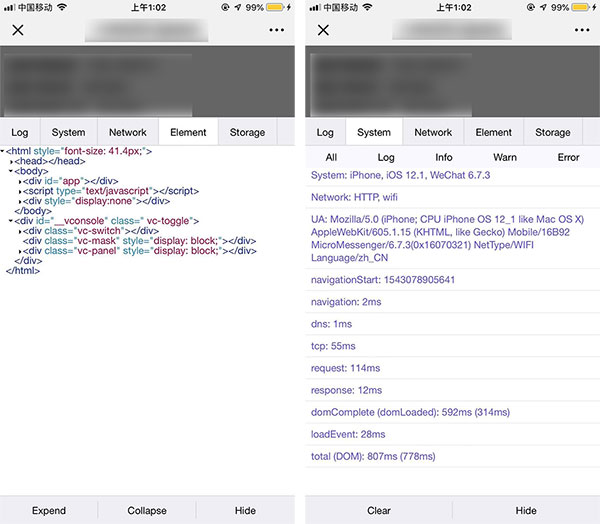Select the 'dns: 1ms' row

coord(453,324)
